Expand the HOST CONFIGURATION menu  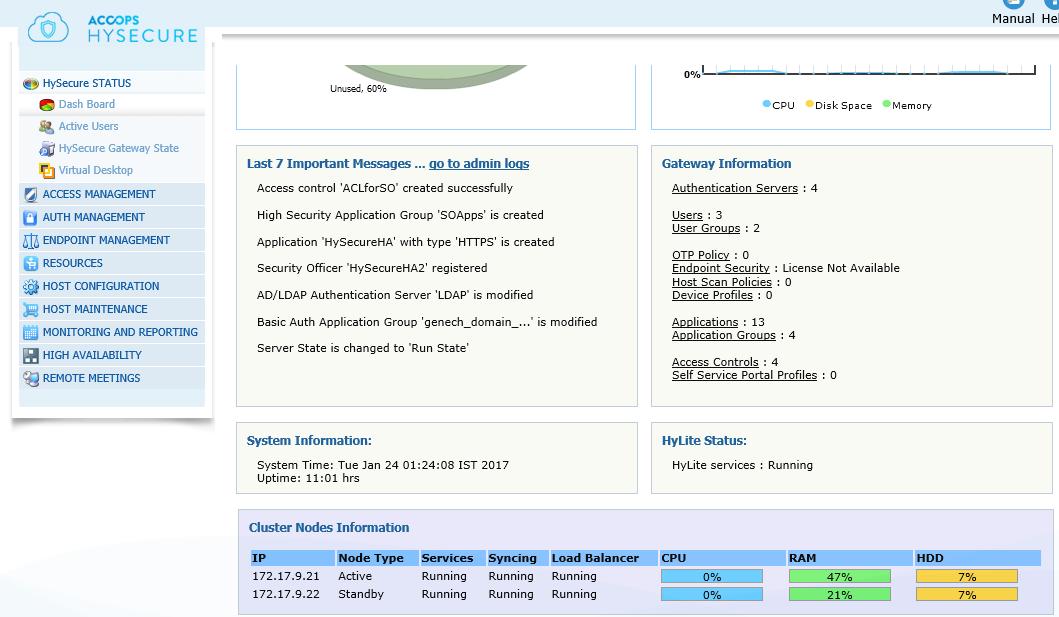click(101, 286)
